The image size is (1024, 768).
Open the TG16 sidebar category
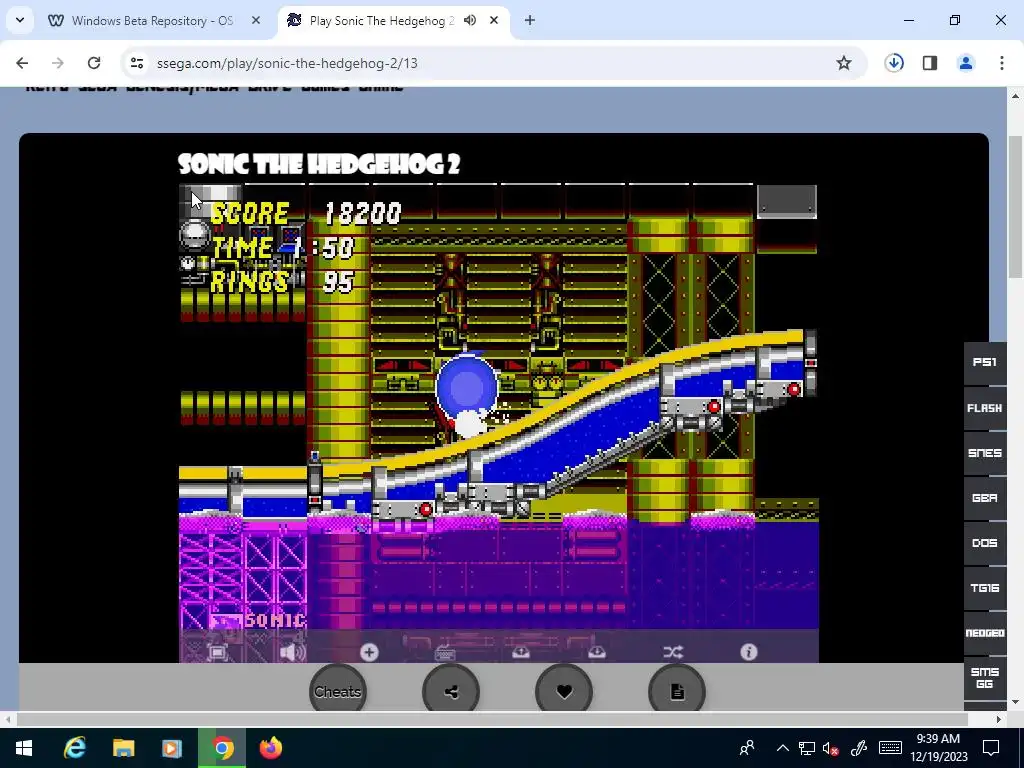pos(985,588)
